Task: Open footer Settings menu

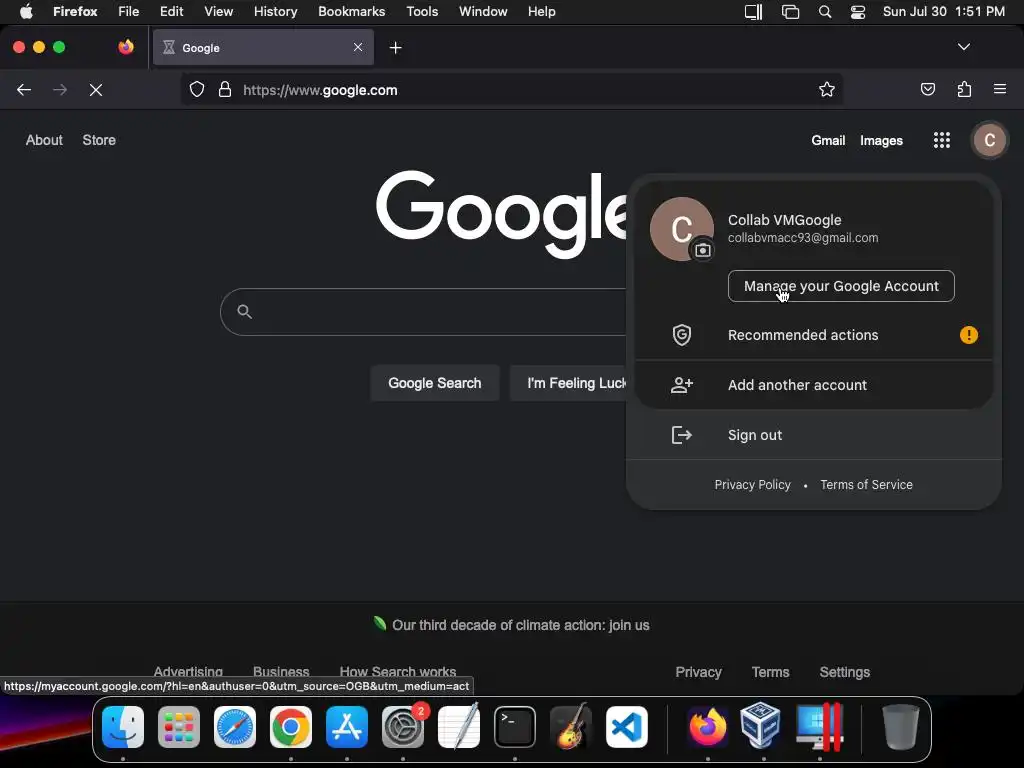Action: point(844,672)
